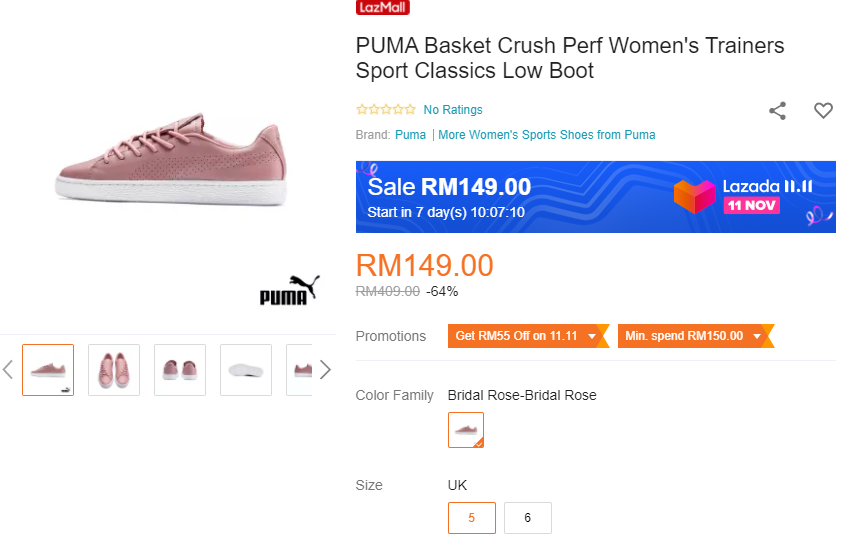Expand the Min. spend RM150.00 promotion

(x=696, y=336)
